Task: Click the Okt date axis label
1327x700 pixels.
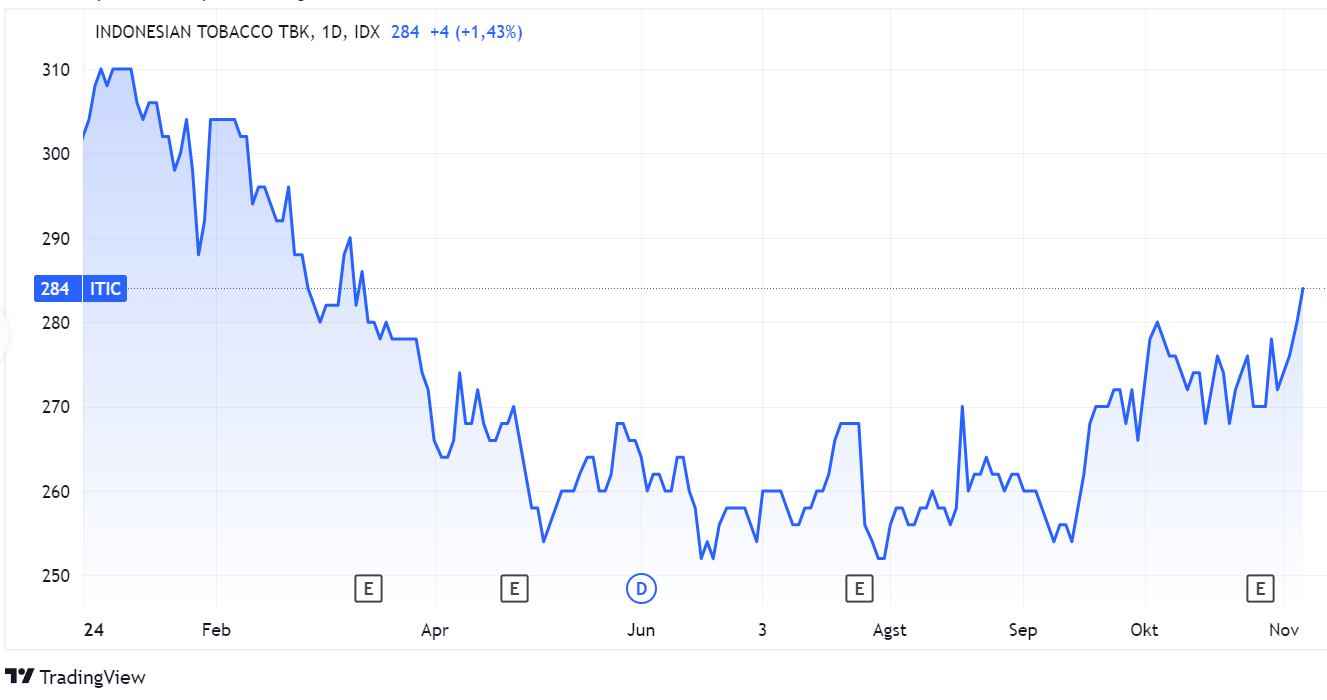Action: (x=1144, y=630)
